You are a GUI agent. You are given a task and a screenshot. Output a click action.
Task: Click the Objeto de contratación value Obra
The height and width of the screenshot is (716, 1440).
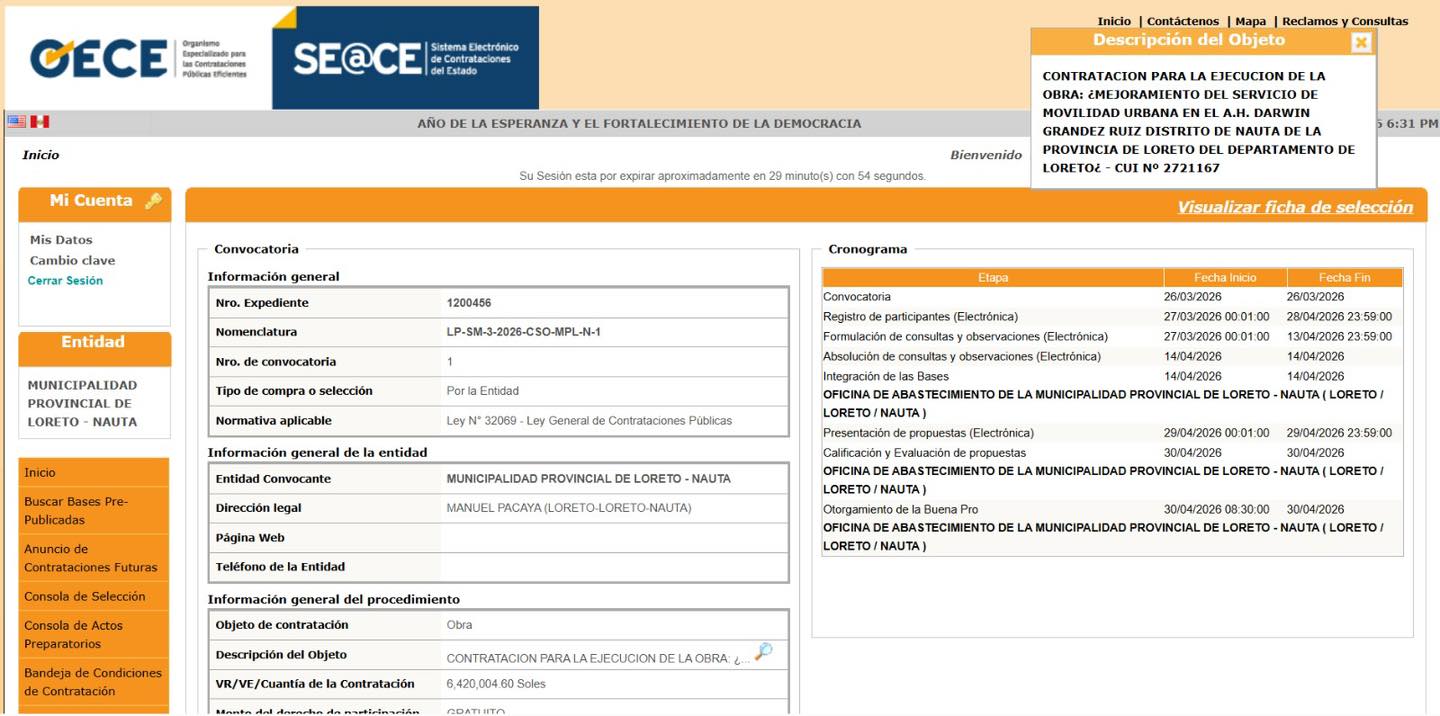pos(459,625)
